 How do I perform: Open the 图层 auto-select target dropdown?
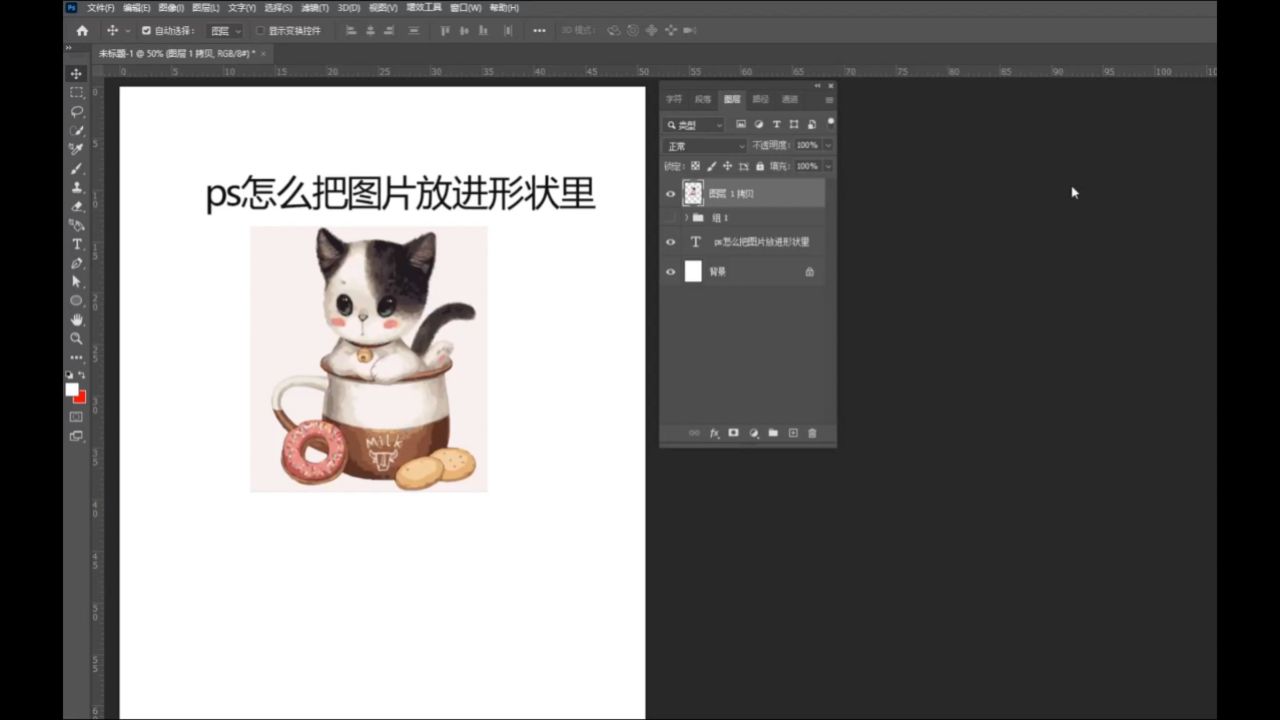(225, 31)
